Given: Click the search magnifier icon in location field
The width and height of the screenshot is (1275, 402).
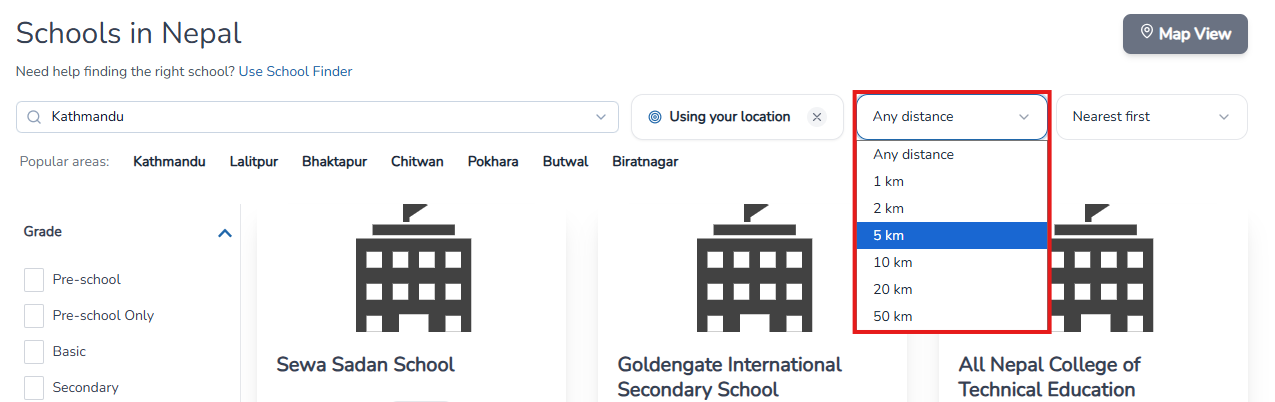Looking at the screenshot, I should coord(33,117).
